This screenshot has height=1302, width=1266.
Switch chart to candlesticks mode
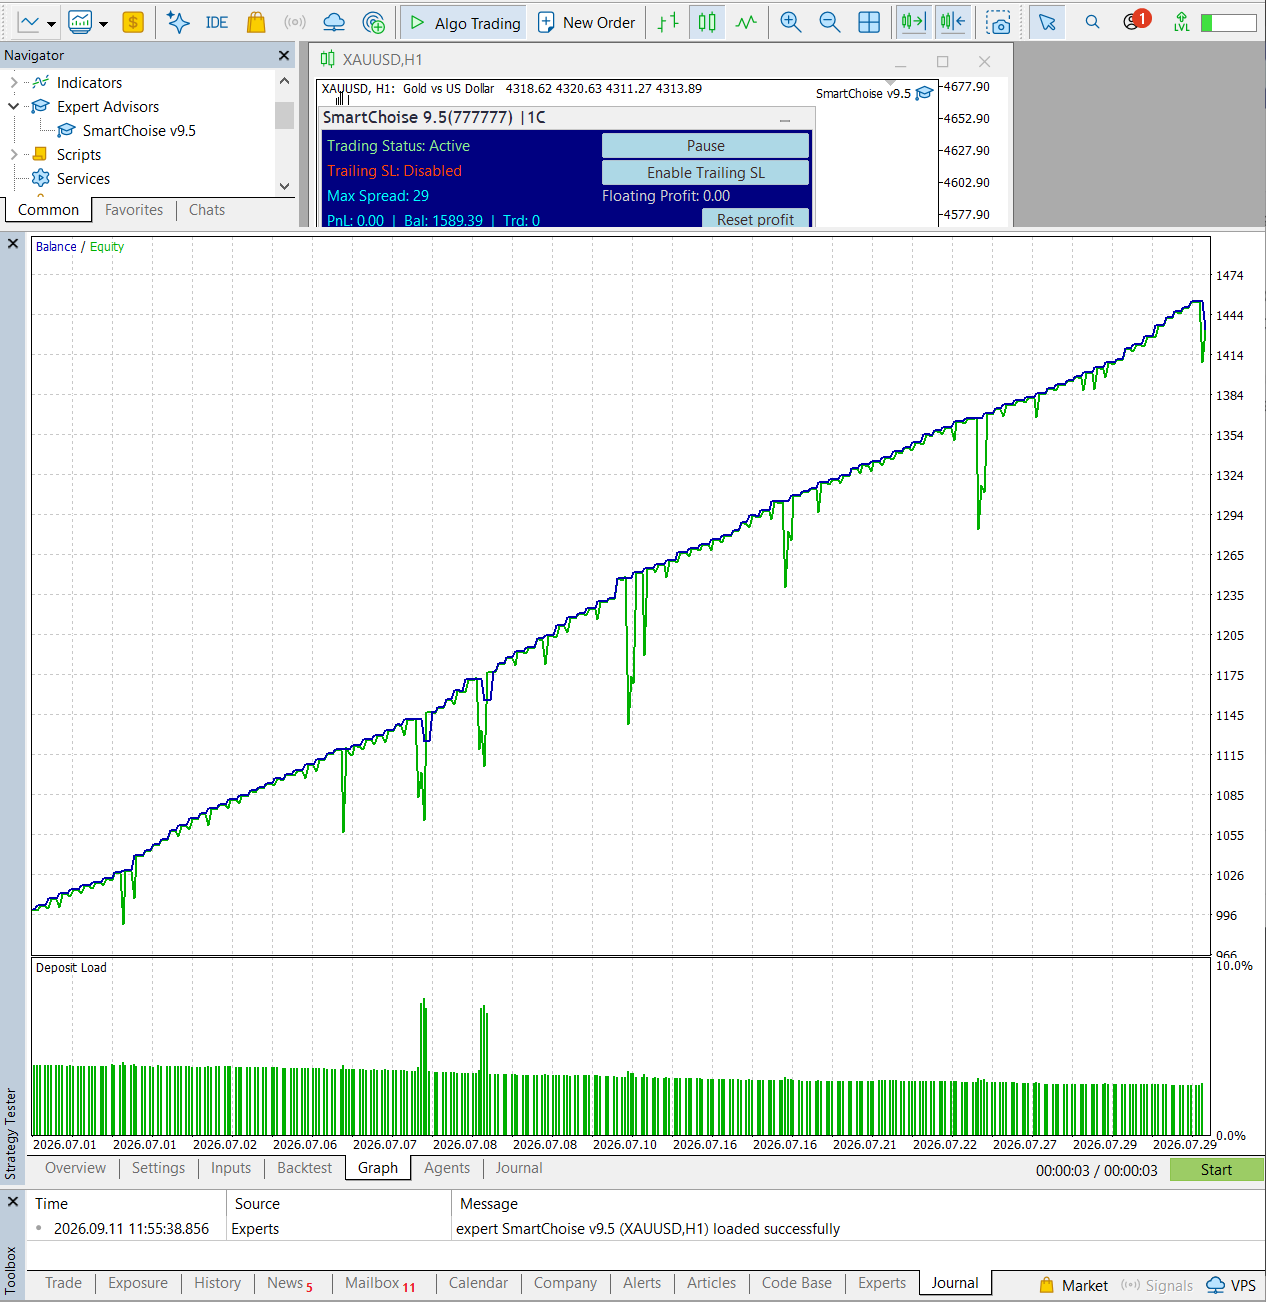(x=707, y=22)
